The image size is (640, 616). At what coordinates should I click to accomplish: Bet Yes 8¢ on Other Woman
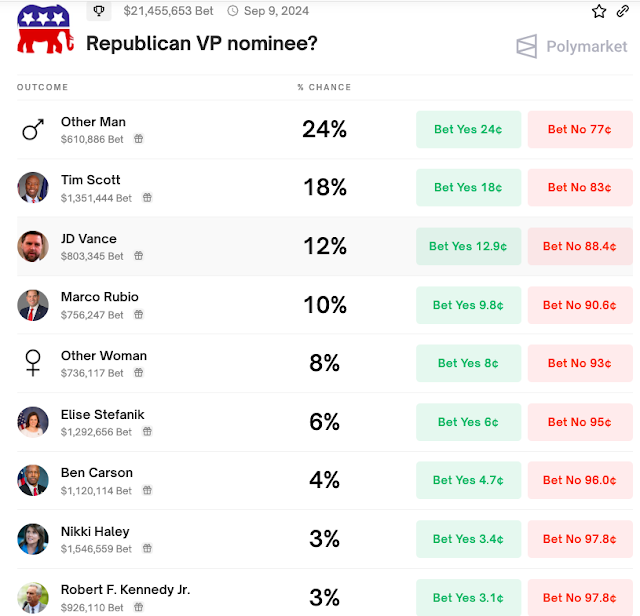[x=469, y=363]
